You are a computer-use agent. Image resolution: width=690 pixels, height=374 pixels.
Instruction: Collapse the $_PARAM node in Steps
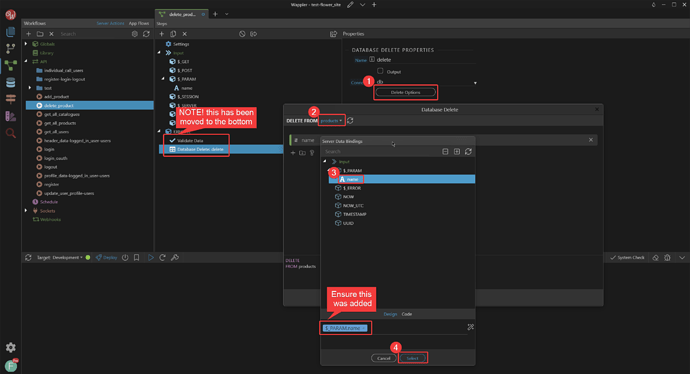(x=163, y=79)
